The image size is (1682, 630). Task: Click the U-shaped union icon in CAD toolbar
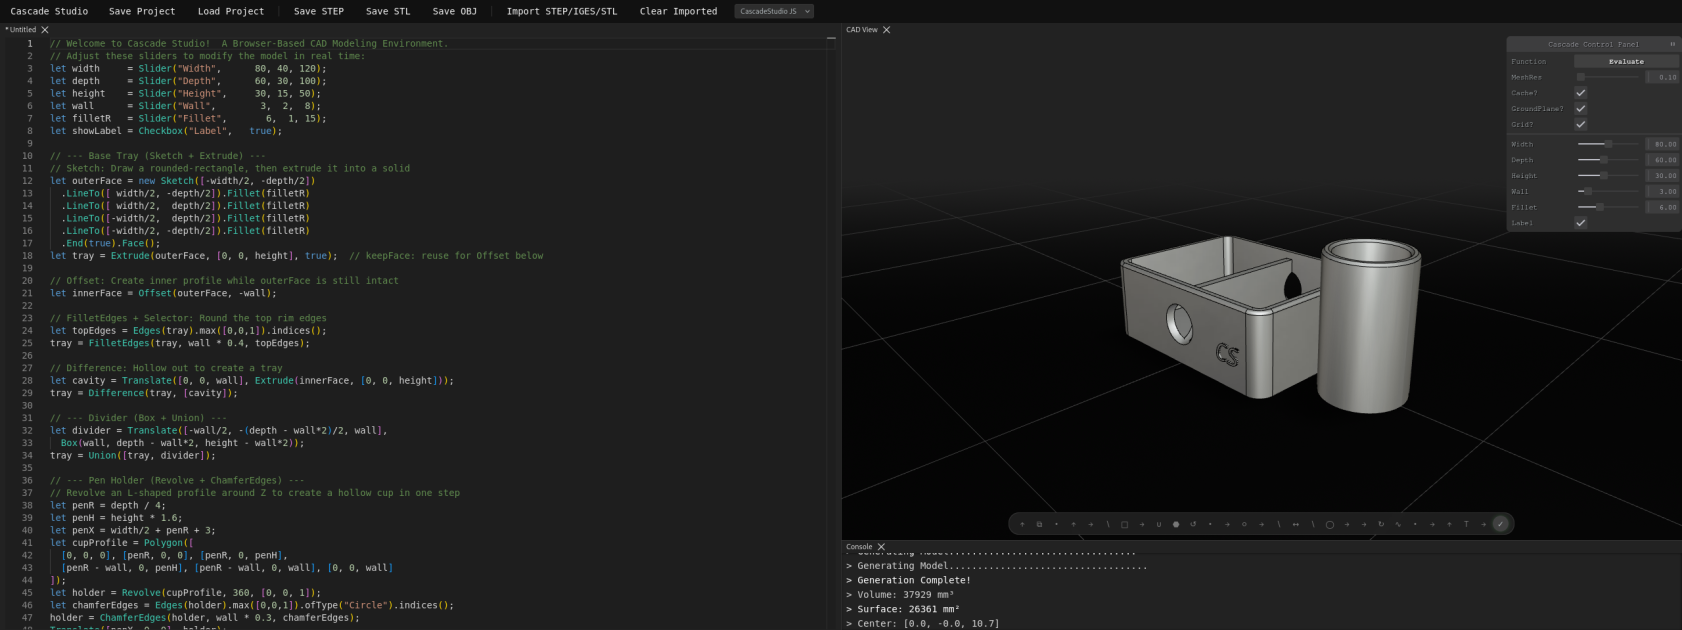(1159, 524)
